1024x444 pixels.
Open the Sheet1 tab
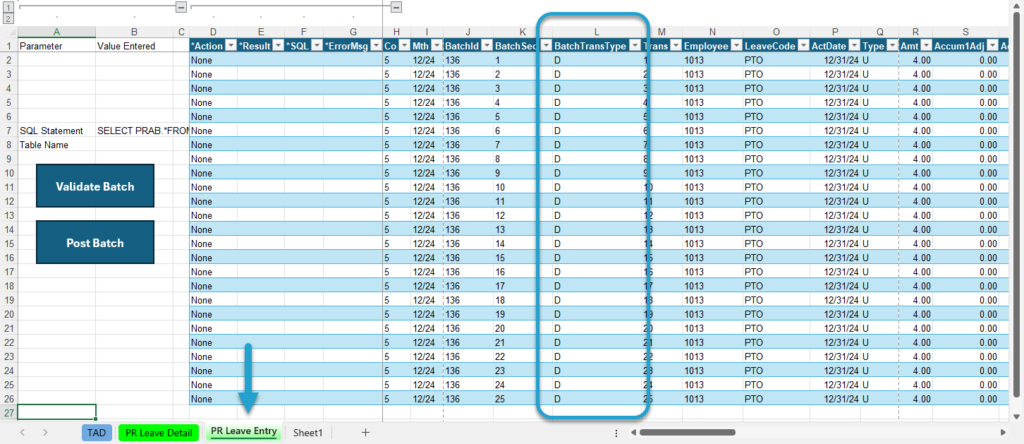(308, 432)
